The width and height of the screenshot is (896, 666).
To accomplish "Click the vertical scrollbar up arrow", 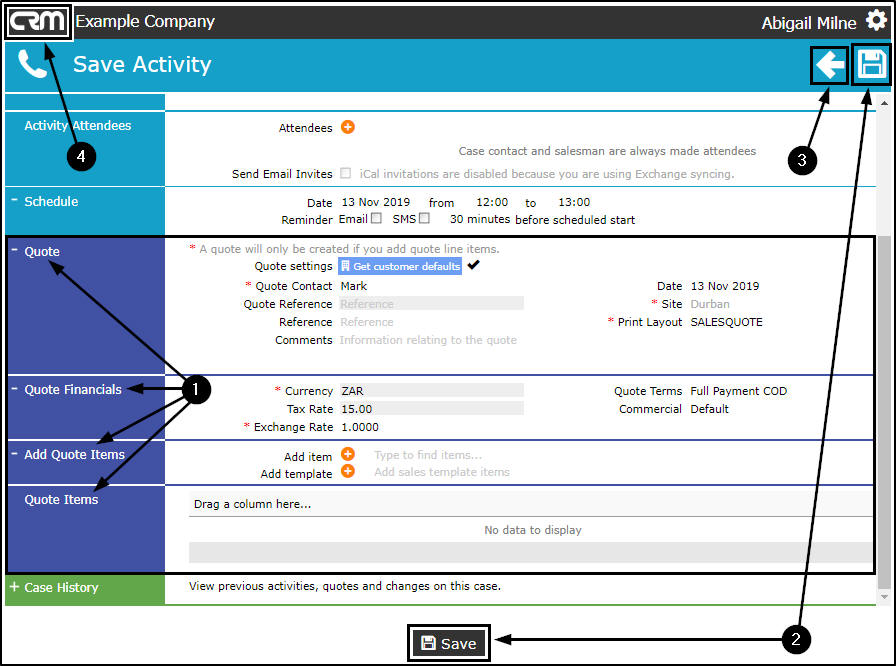I will pos(884,103).
